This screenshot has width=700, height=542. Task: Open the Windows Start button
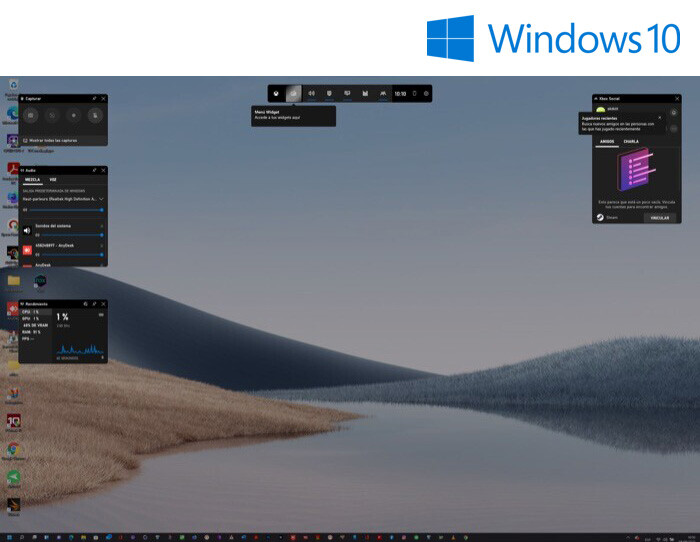[9, 538]
